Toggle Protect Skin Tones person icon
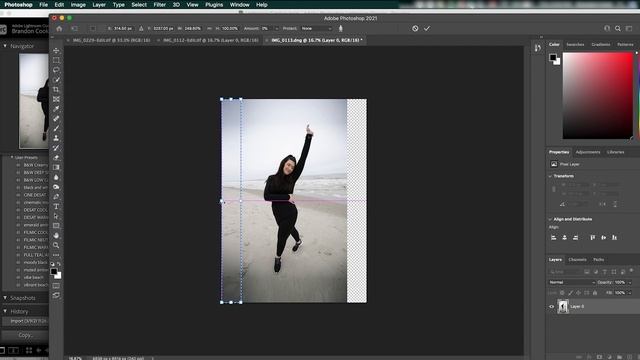 click(340, 29)
